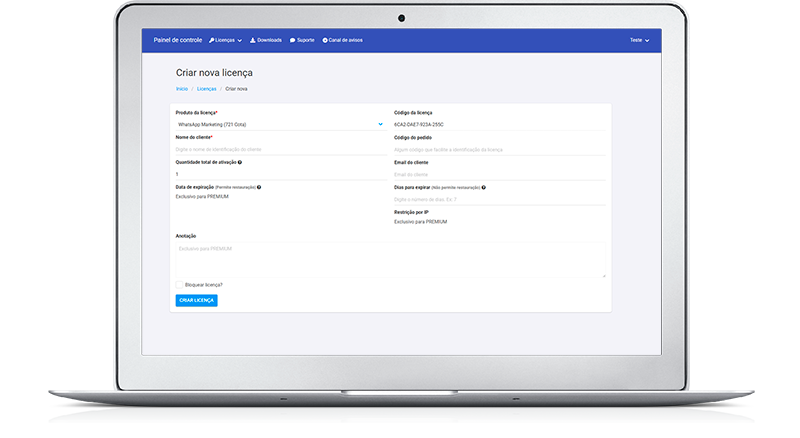The image size is (800, 438).
Task: Click help icon beside Dias para expirar
Action: [484, 187]
